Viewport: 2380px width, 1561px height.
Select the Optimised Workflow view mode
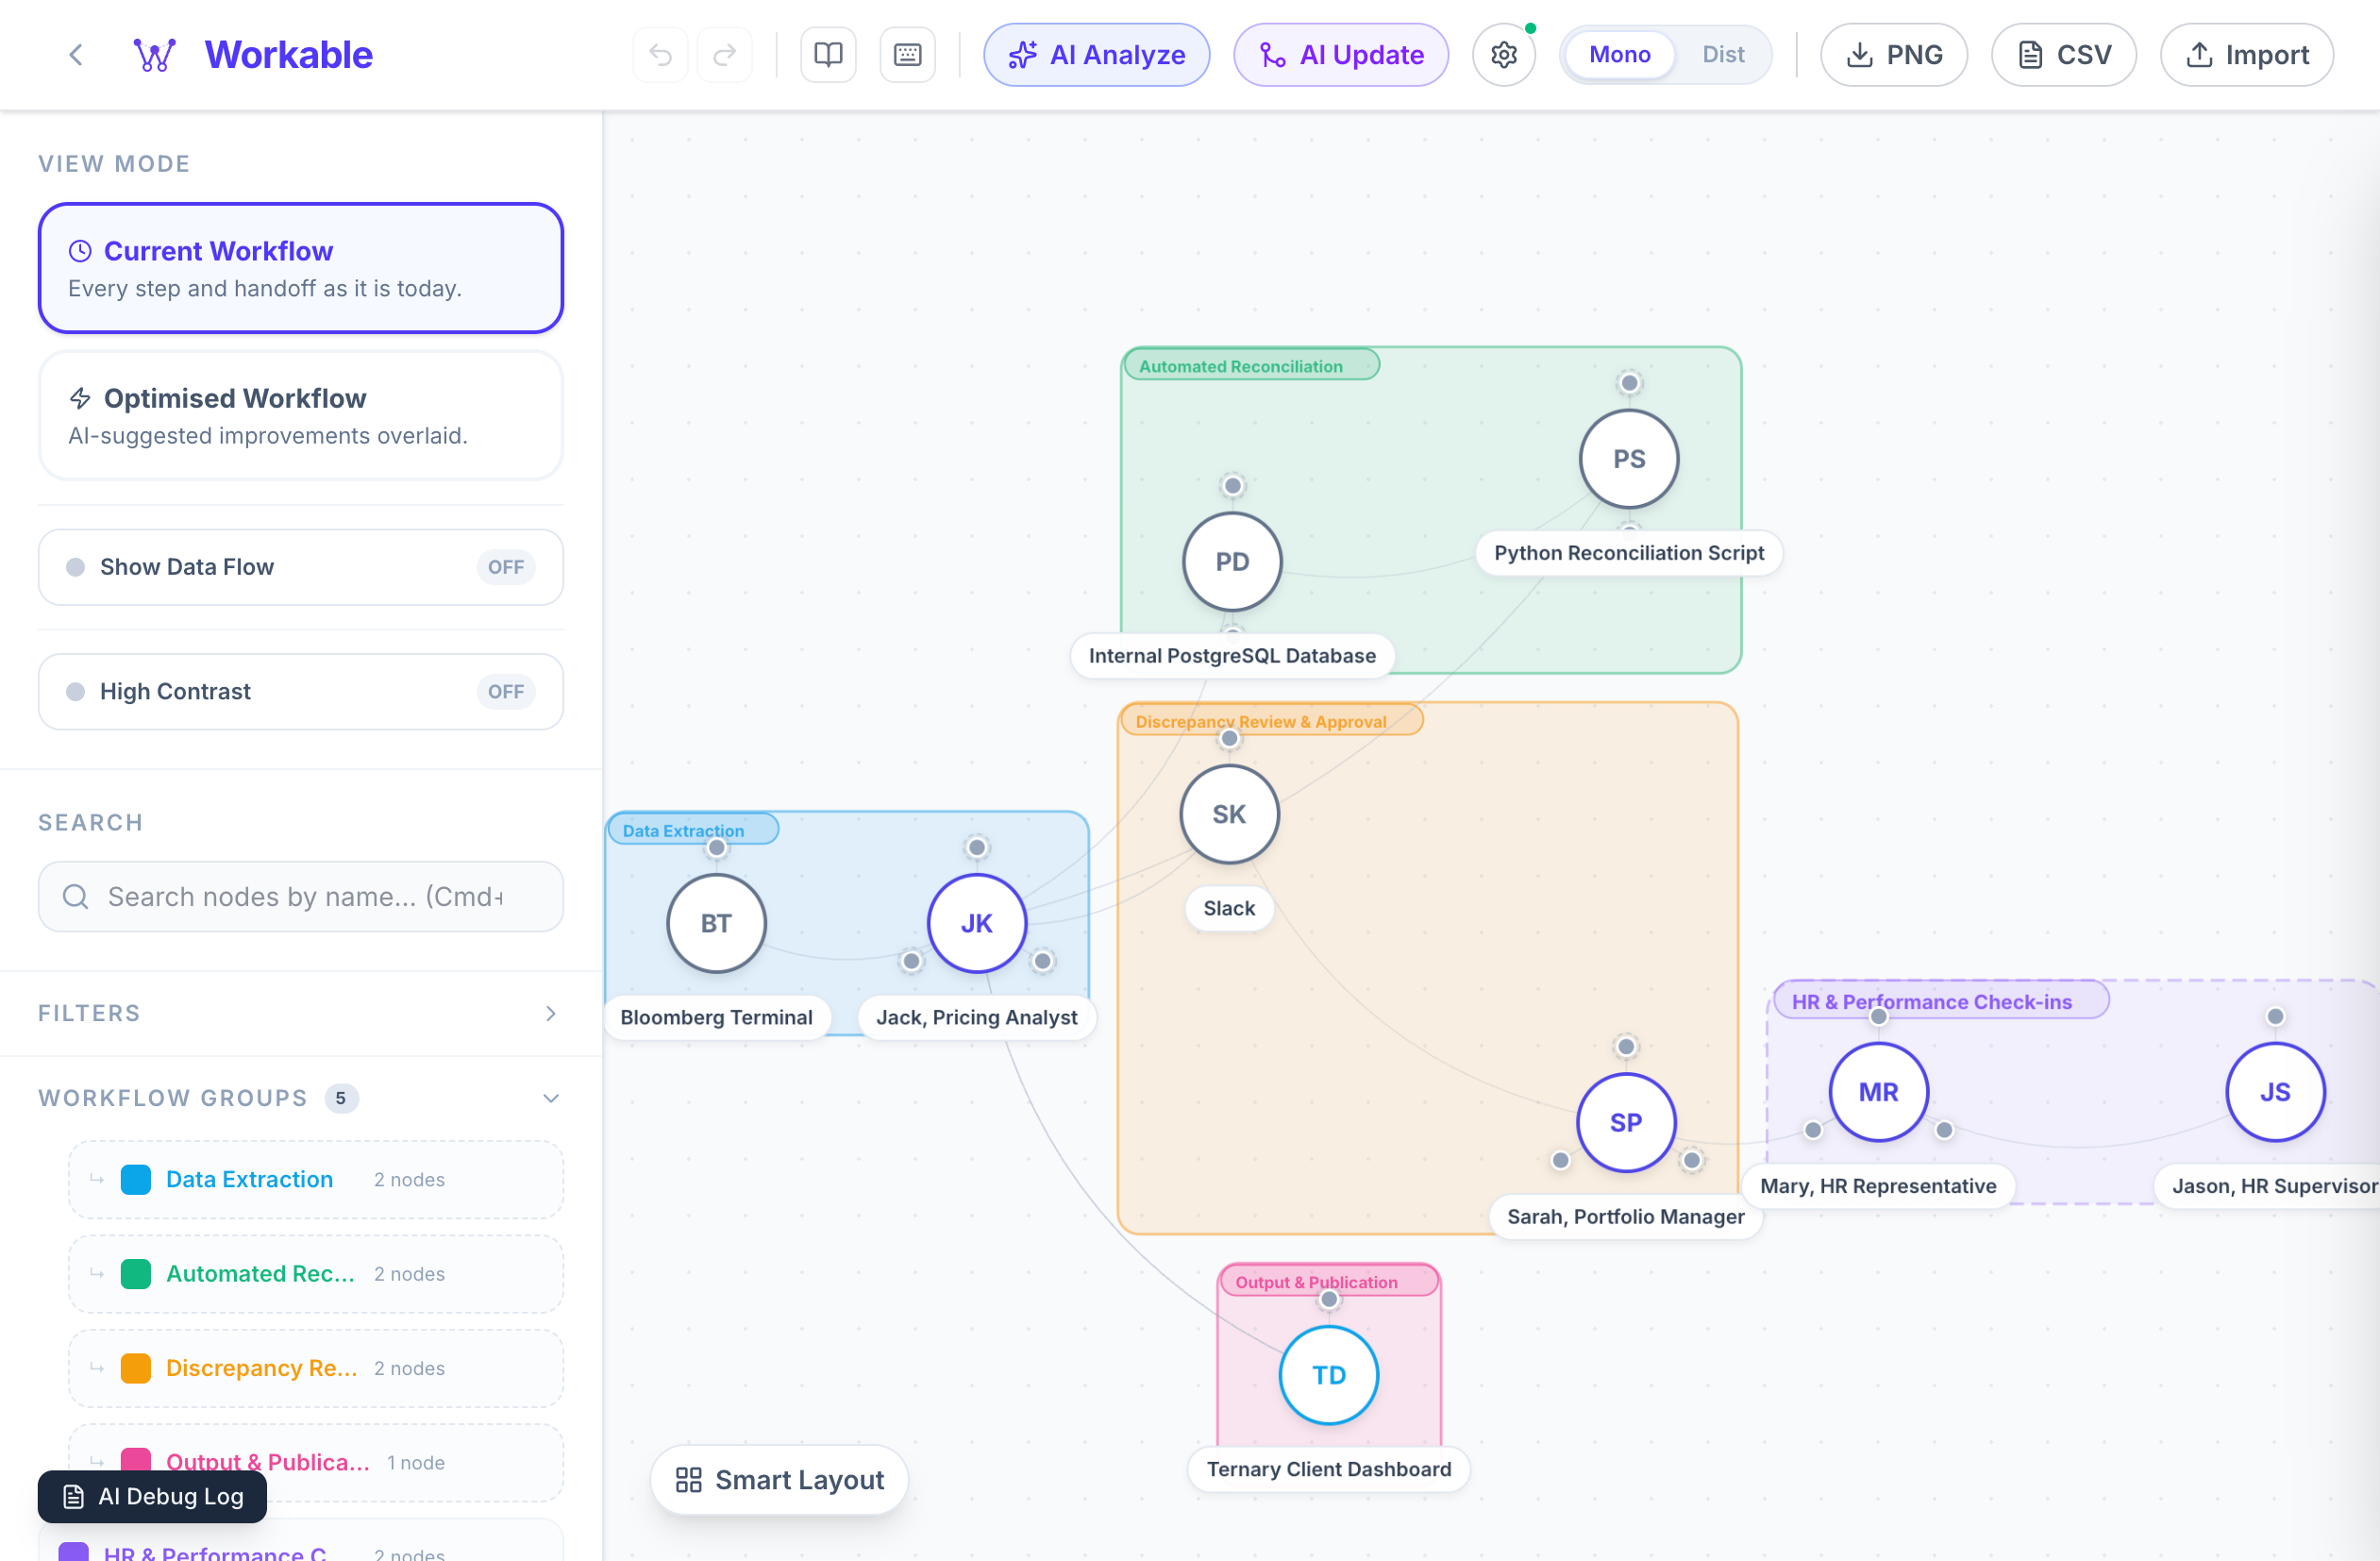click(x=300, y=416)
